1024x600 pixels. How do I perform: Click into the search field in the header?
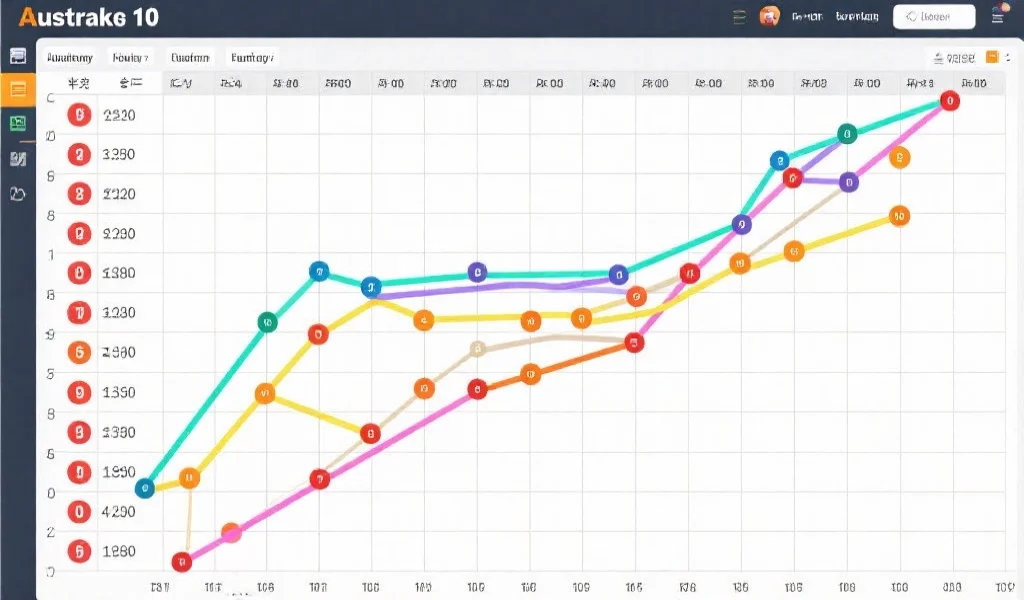(934, 16)
